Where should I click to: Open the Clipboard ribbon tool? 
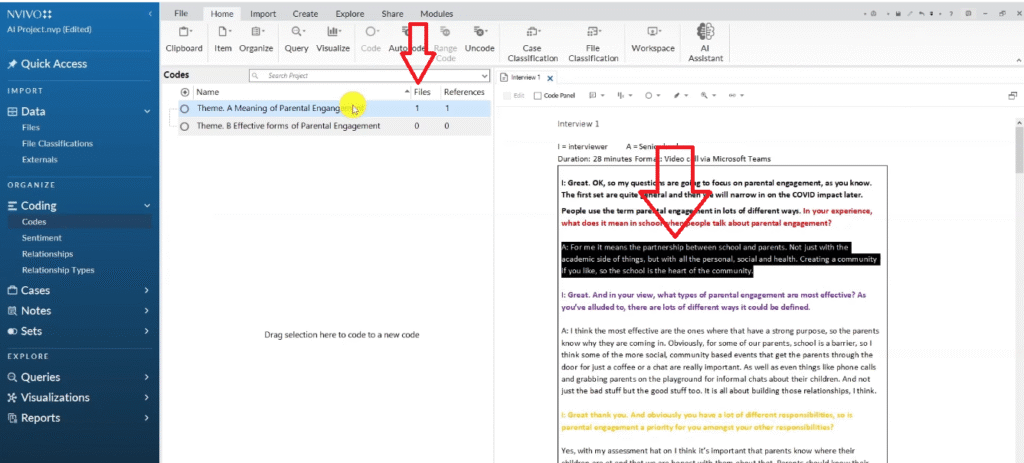(183, 39)
